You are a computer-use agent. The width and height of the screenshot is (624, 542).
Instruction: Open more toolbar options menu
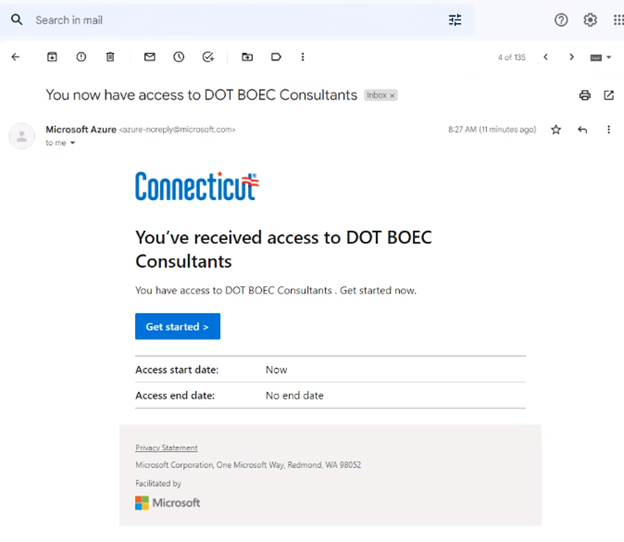click(303, 57)
